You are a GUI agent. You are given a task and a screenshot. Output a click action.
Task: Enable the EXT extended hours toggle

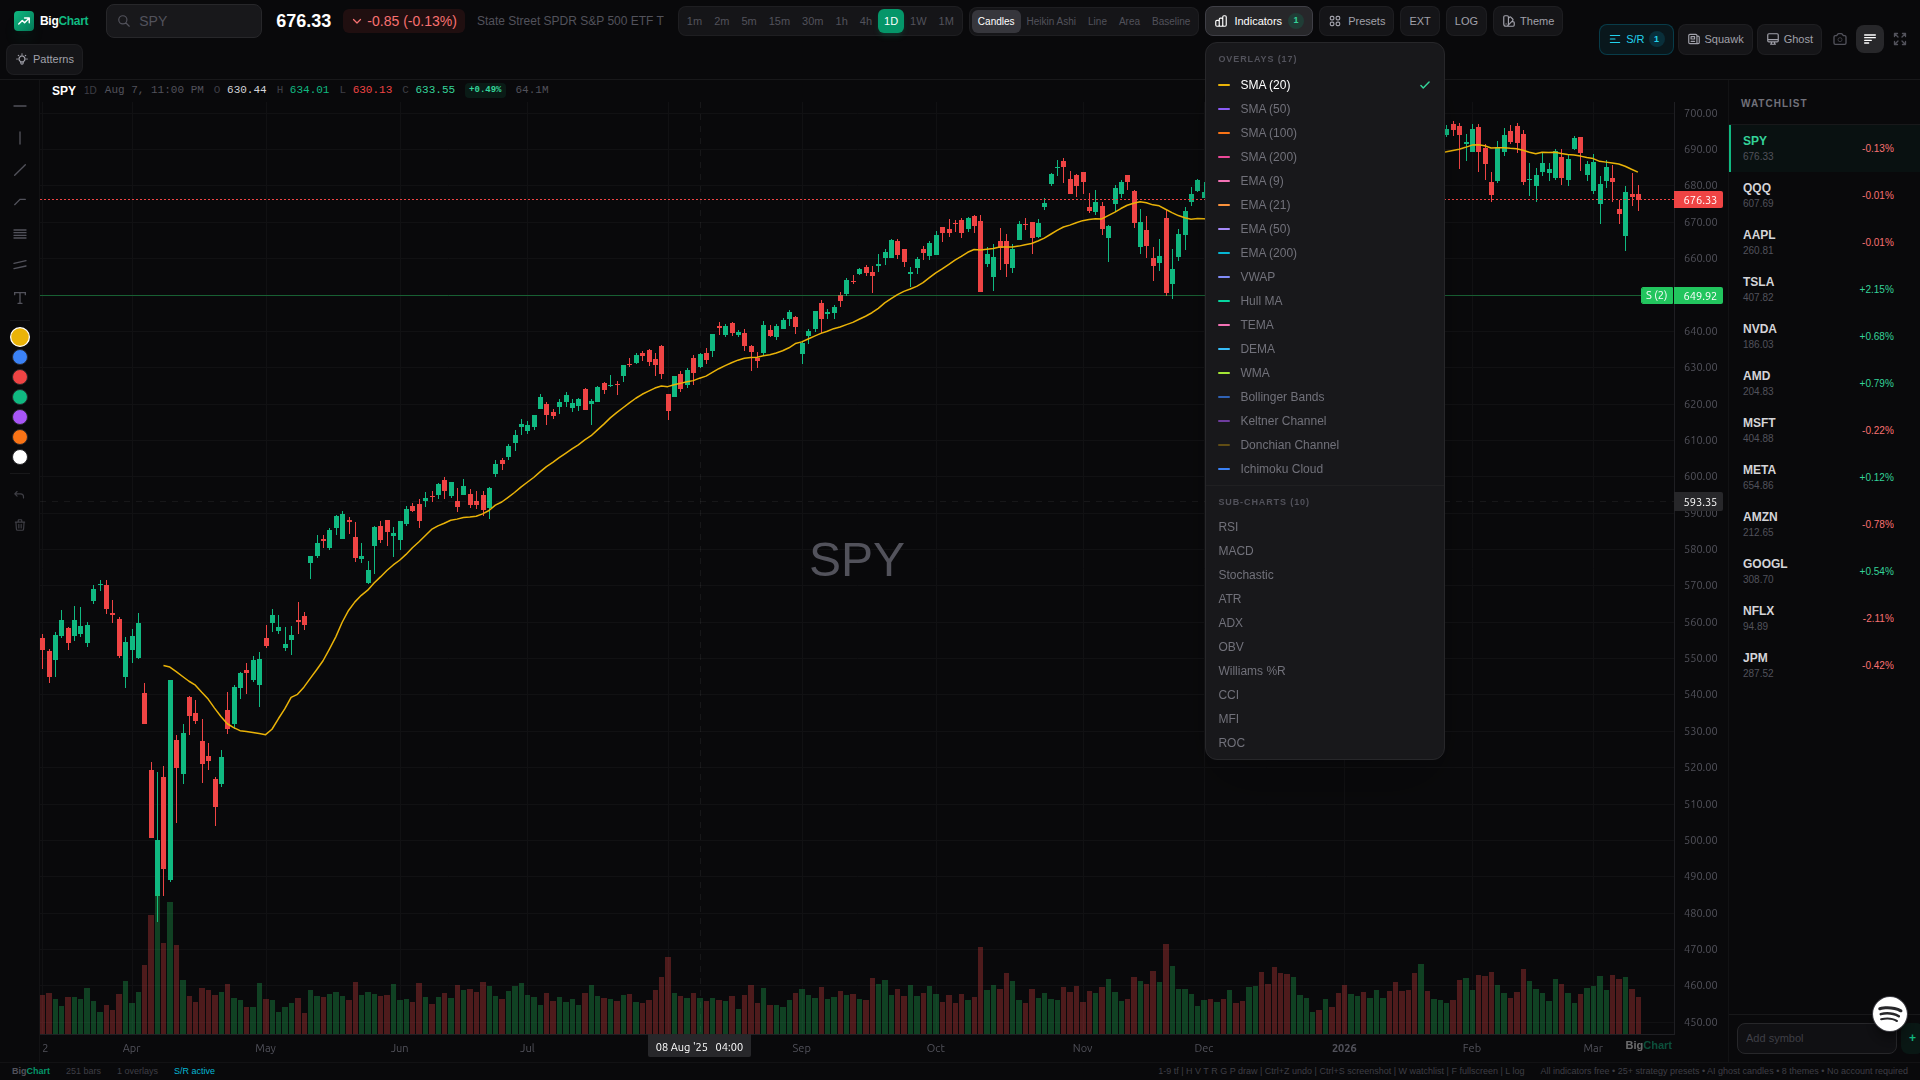tap(1419, 21)
